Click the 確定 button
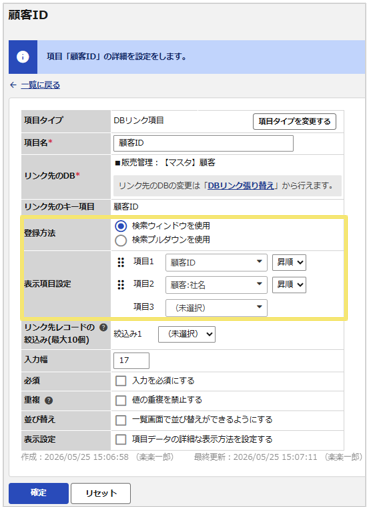Image resolution: width=369 pixels, height=508 pixels. (39, 493)
